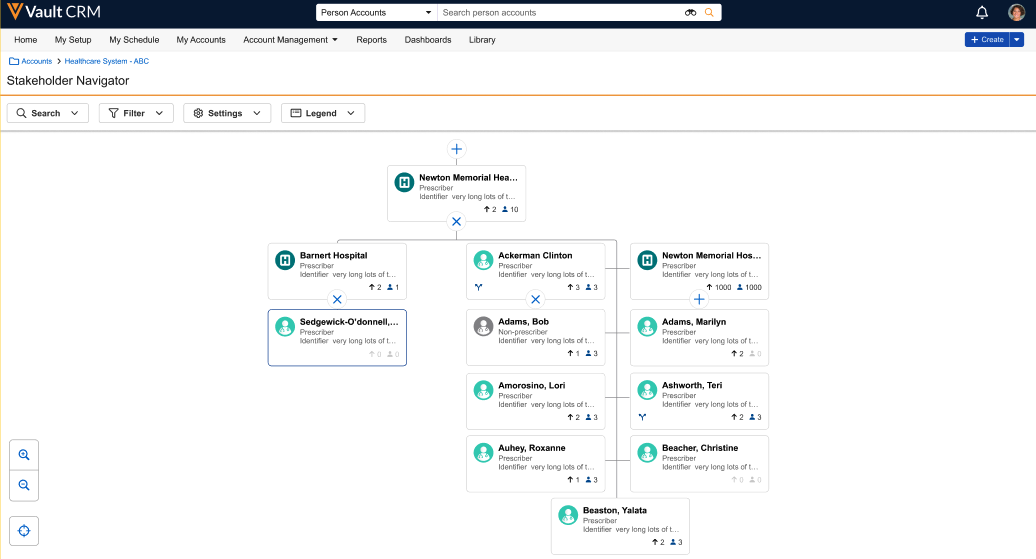
Task: Expand the Legend dropdown
Action: [x=322, y=113]
